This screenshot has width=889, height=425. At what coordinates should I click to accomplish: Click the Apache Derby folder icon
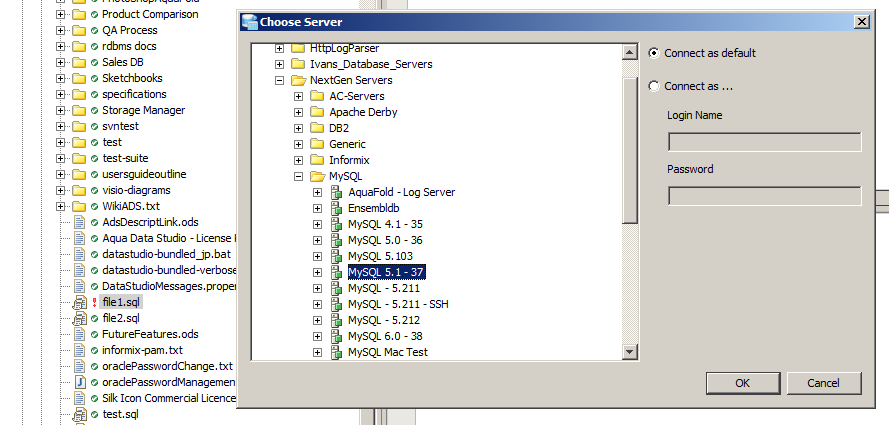click(x=318, y=112)
